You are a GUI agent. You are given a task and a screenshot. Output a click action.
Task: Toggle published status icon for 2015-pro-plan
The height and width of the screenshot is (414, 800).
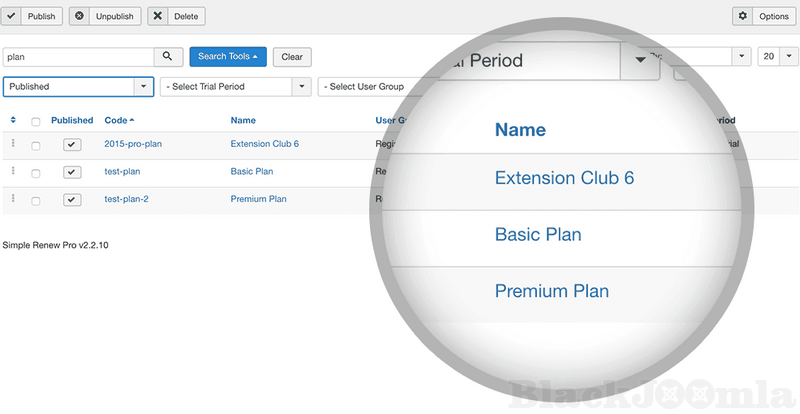(72, 144)
